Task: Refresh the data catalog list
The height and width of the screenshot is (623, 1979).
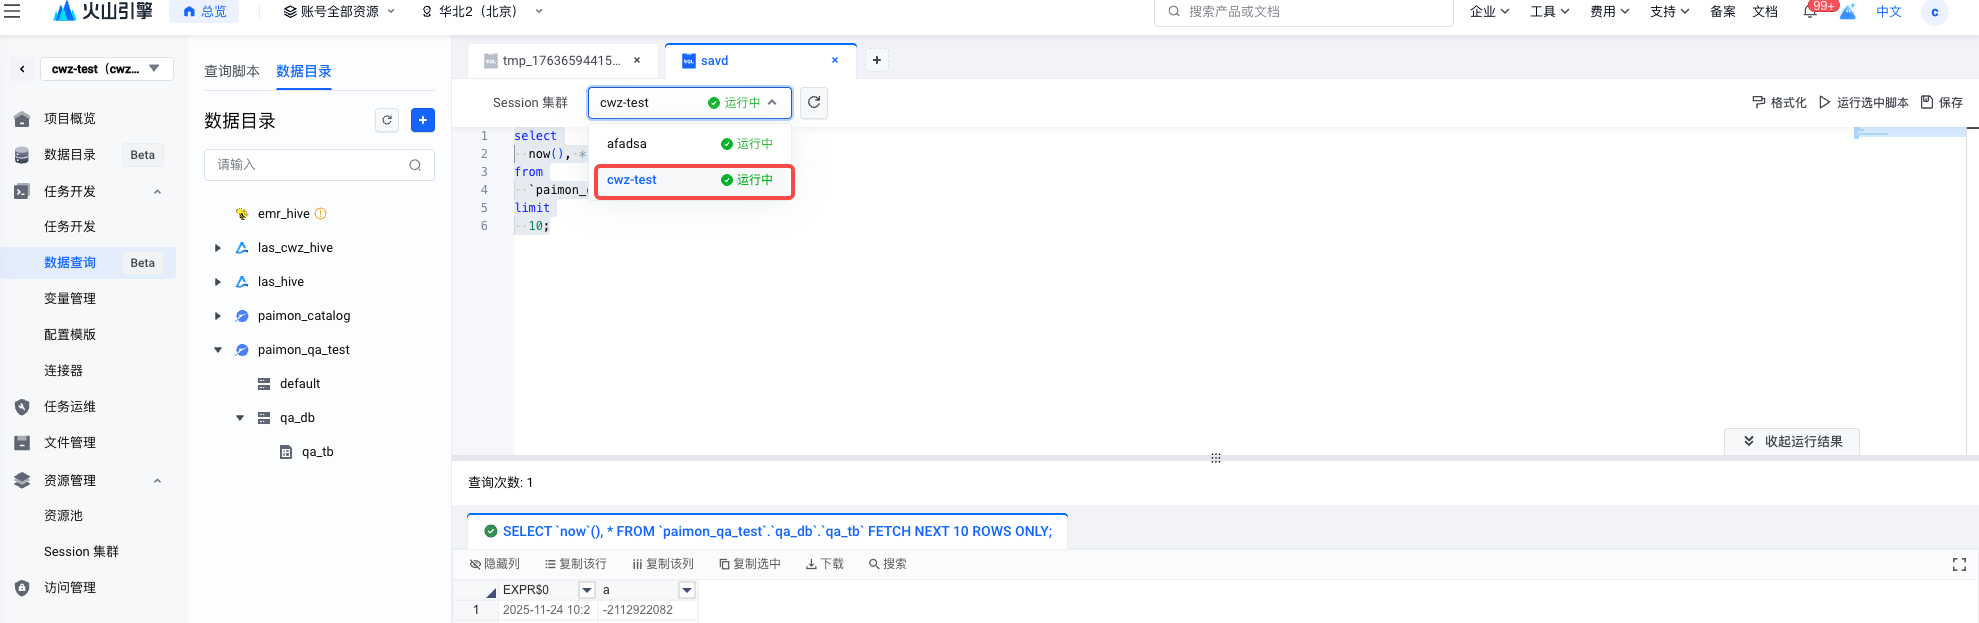Action: click(x=387, y=120)
